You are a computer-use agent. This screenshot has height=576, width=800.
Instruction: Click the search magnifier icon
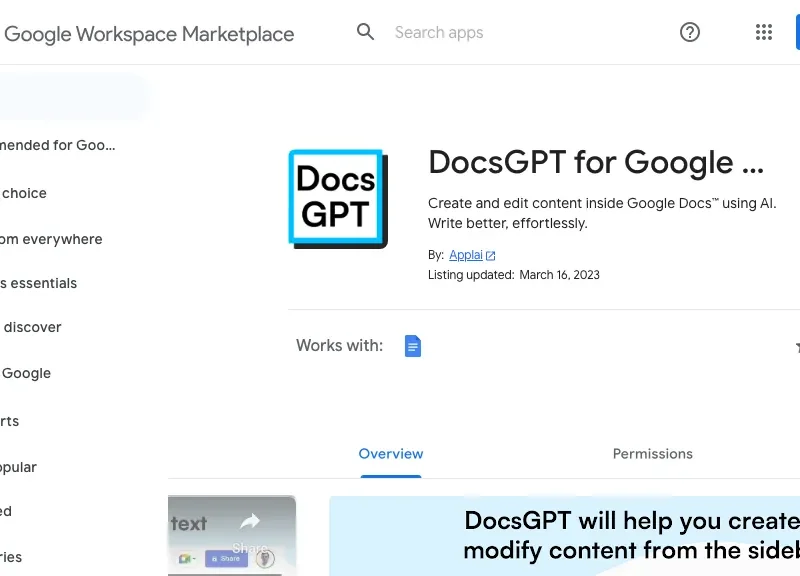coord(365,32)
